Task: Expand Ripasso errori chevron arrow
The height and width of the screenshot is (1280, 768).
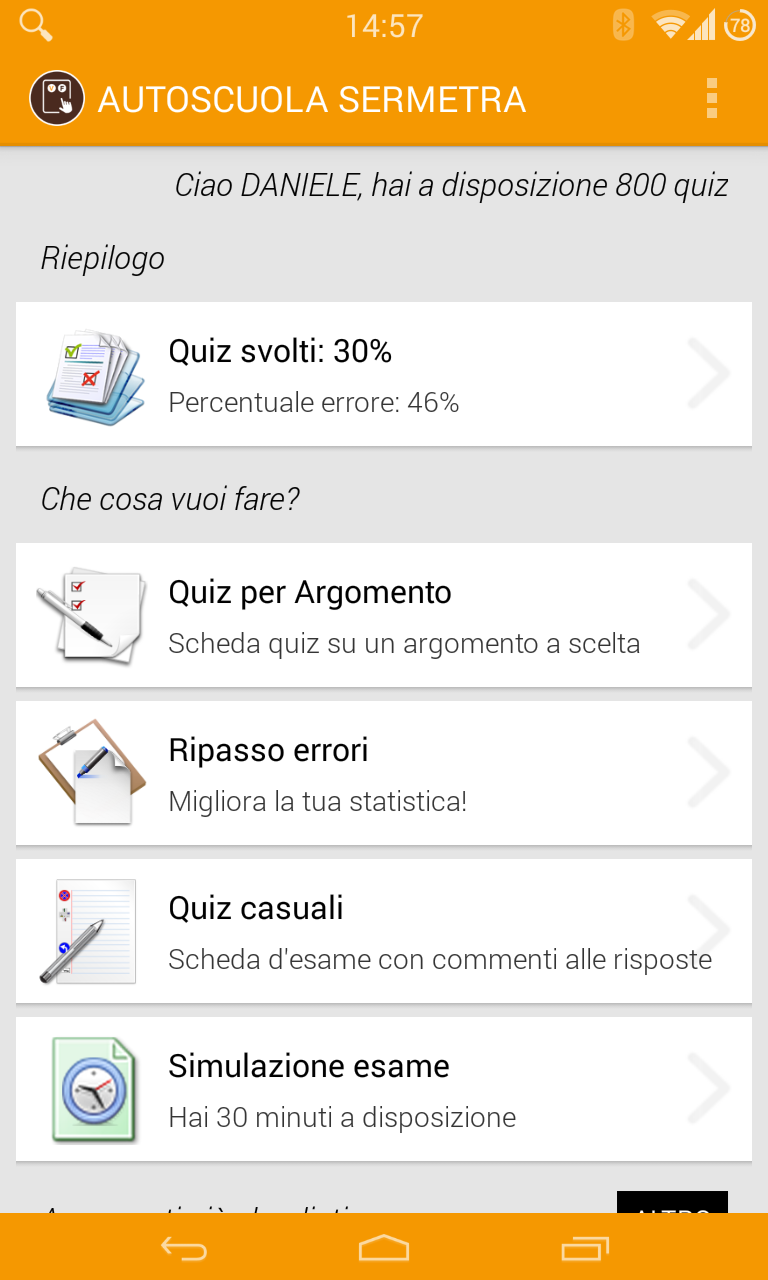Action: [x=710, y=772]
